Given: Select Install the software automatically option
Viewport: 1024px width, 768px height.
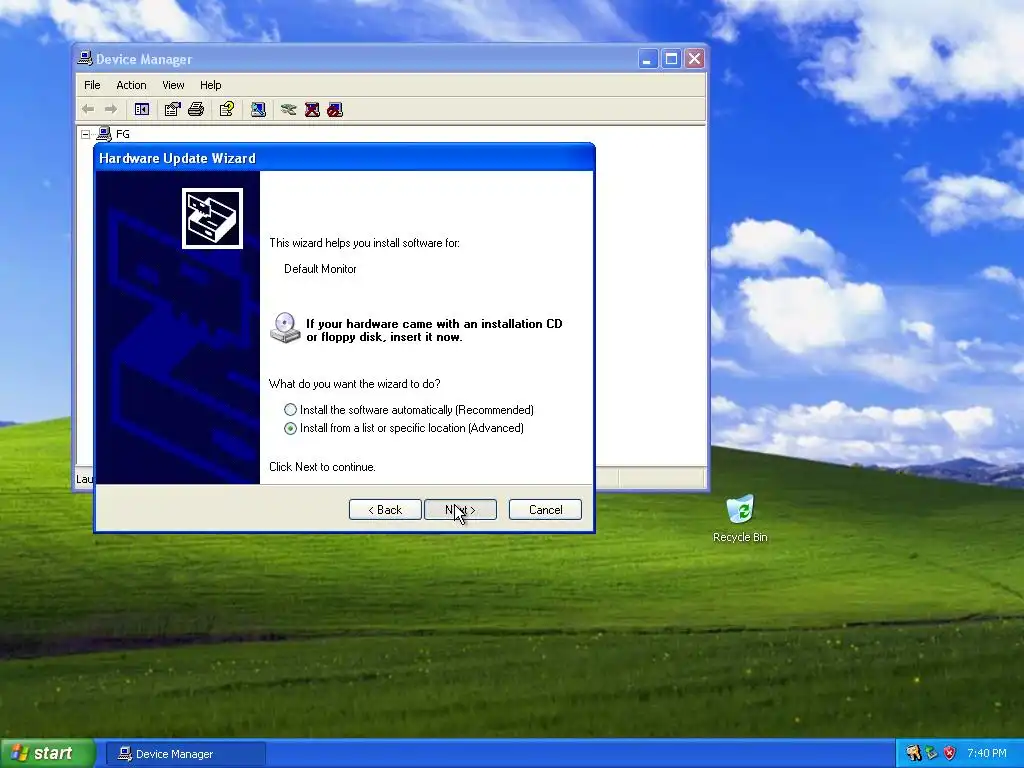Looking at the screenshot, I should tap(409, 409).
